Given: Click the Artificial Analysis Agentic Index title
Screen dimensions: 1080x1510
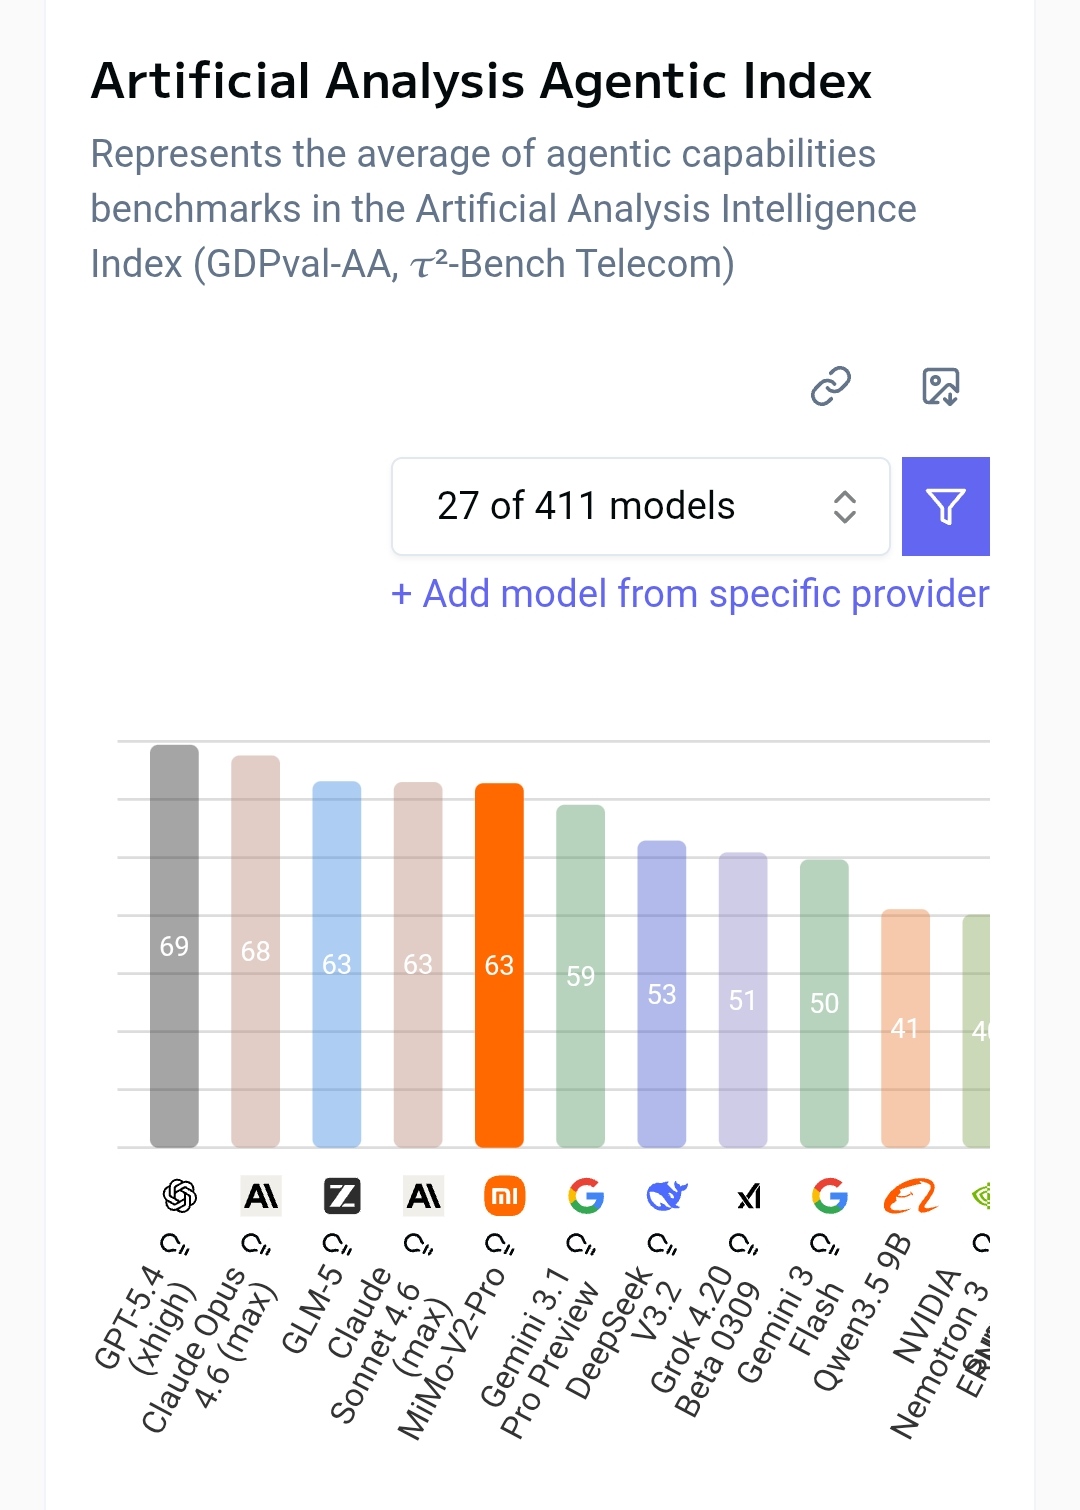Looking at the screenshot, I should (481, 81).
